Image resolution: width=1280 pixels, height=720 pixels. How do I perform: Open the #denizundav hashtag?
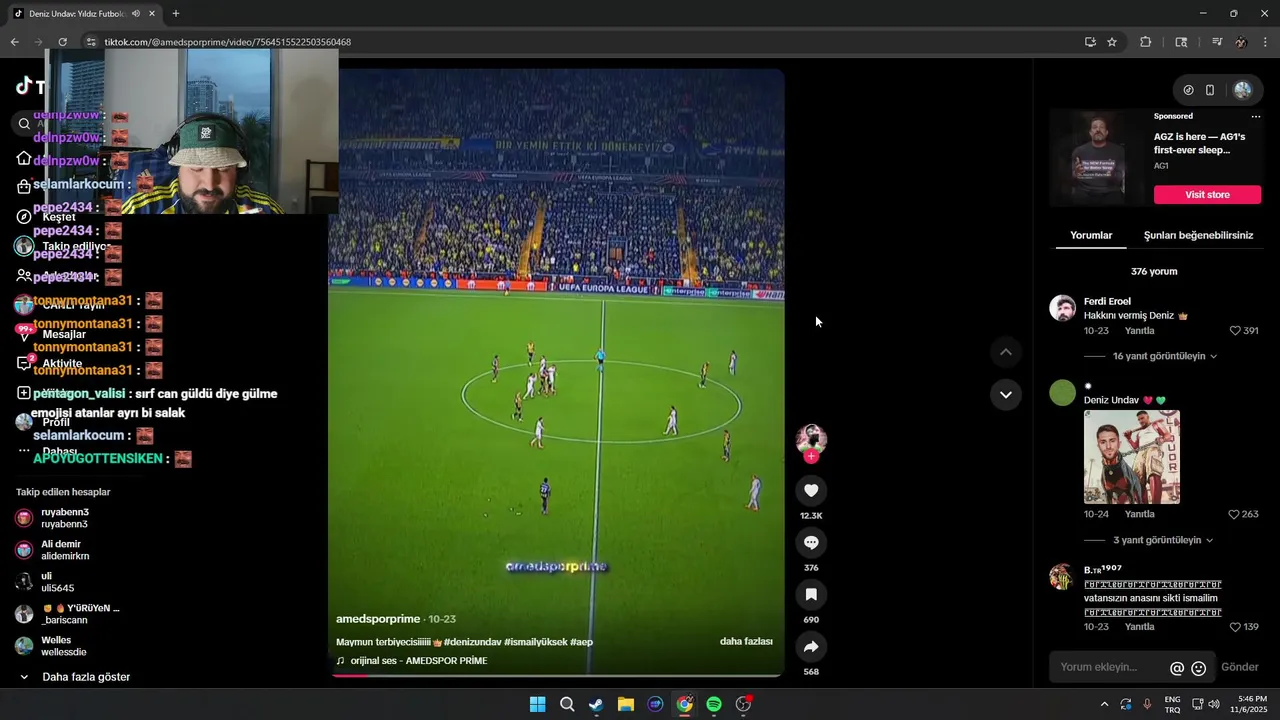tap(472, 642)
